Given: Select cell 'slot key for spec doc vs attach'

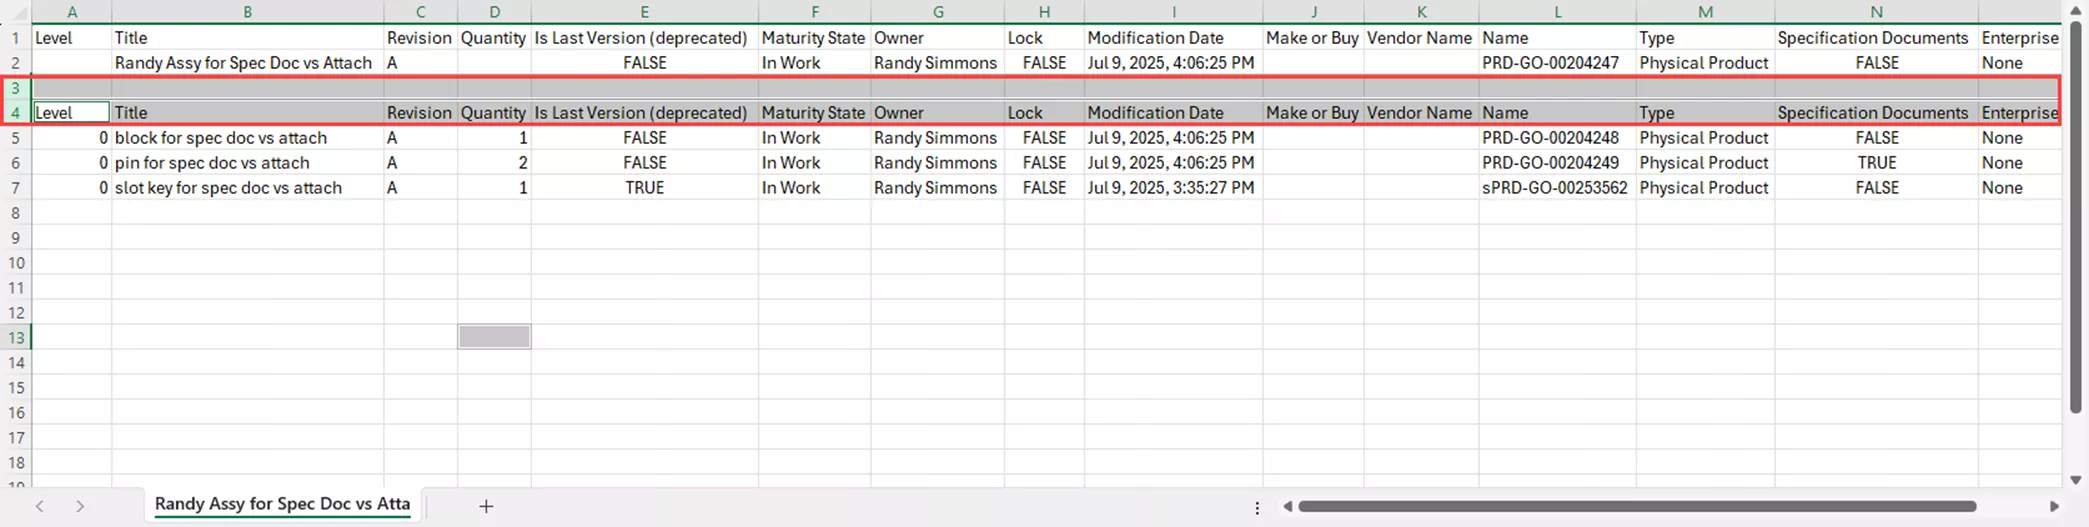Looking at the screenshot, I should 248,188.
